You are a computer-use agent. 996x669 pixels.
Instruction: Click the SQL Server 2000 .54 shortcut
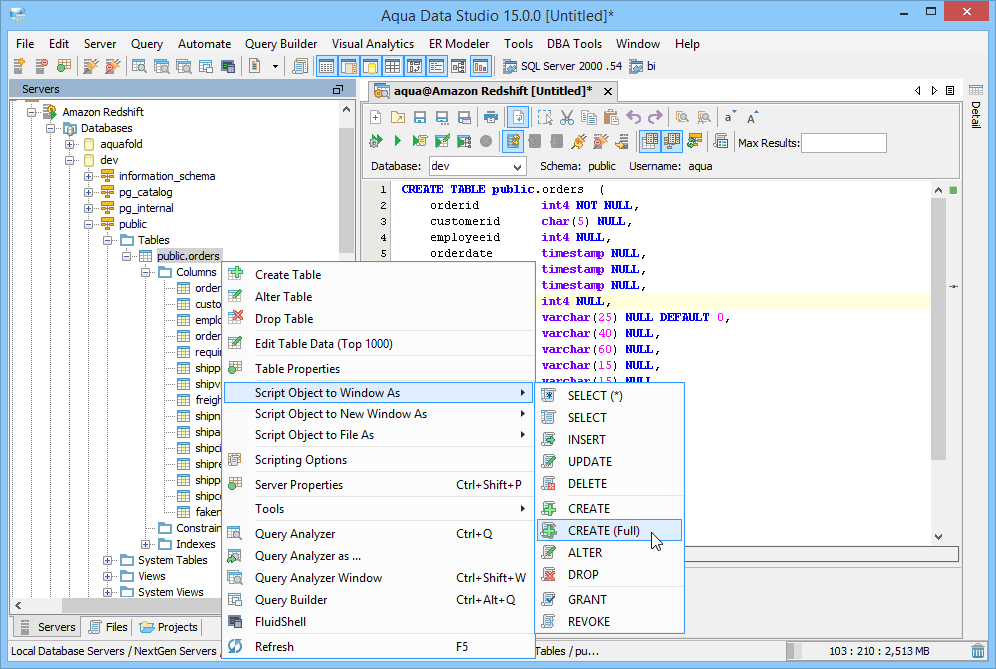(563, 66)
